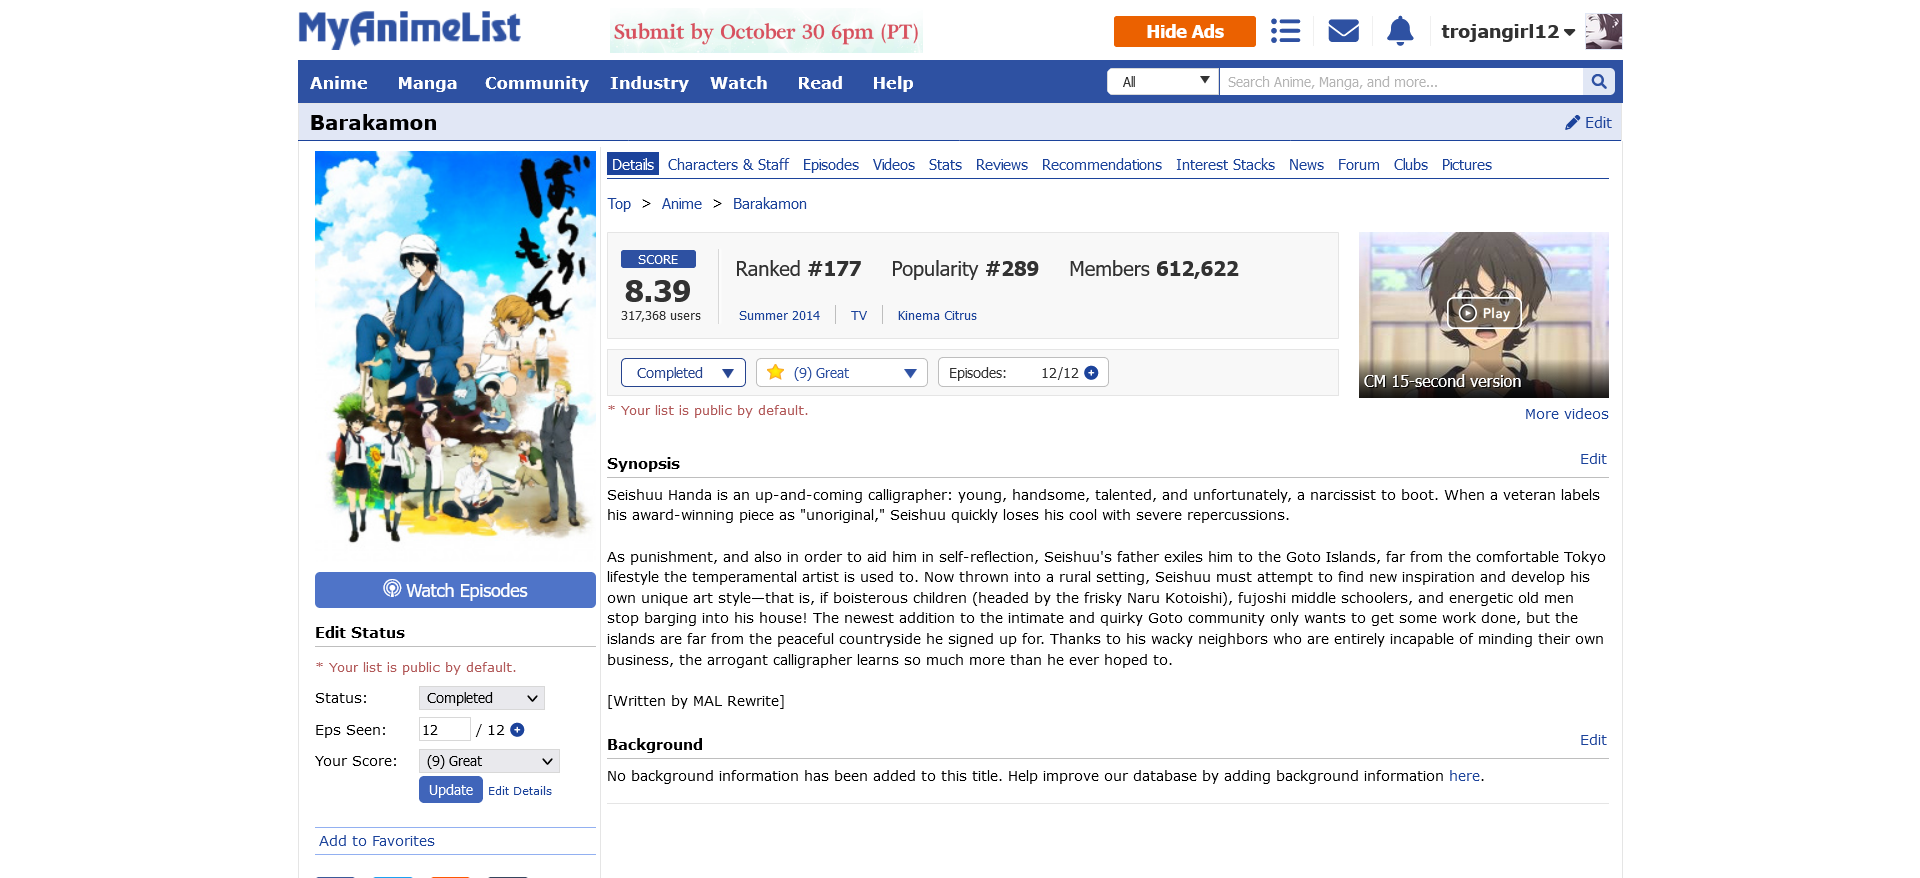The image size is (1920, 878).
Task: Select the Details tab
Action: (633, 165)
